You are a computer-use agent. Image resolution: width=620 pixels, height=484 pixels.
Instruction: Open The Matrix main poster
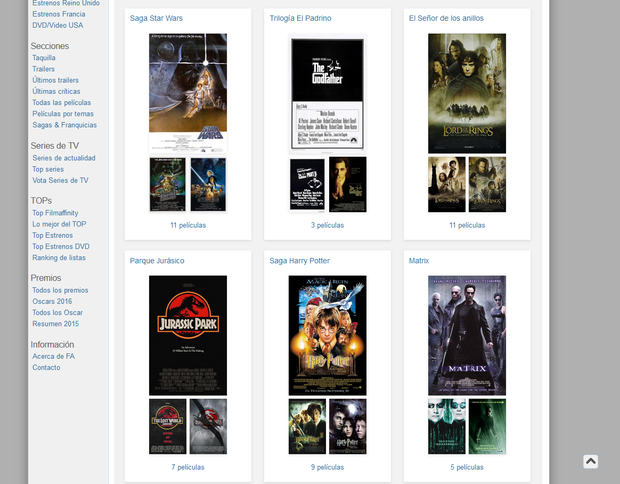click(467, 335)
